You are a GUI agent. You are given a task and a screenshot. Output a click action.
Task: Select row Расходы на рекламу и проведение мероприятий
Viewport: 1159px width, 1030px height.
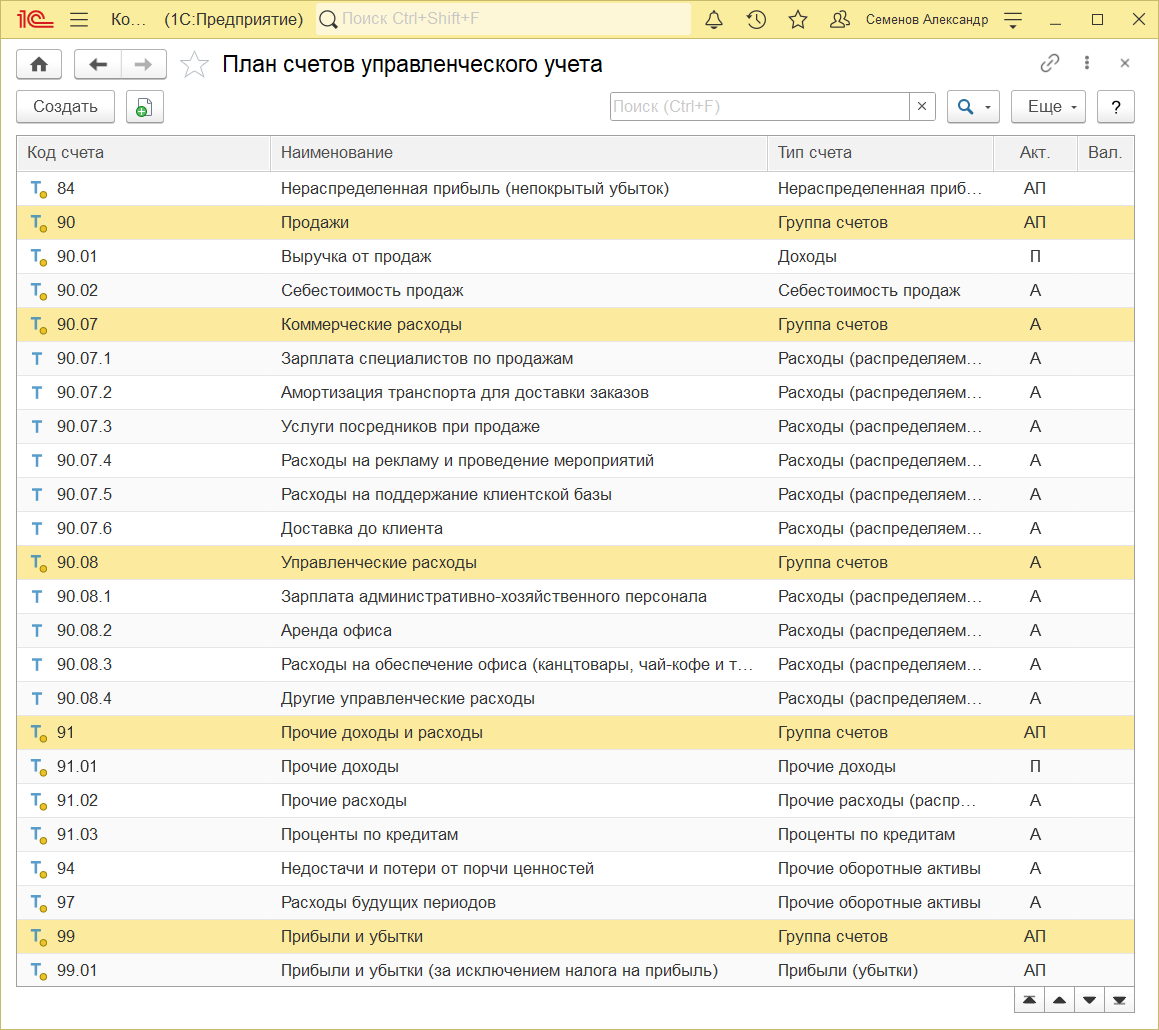click(575, 461)
